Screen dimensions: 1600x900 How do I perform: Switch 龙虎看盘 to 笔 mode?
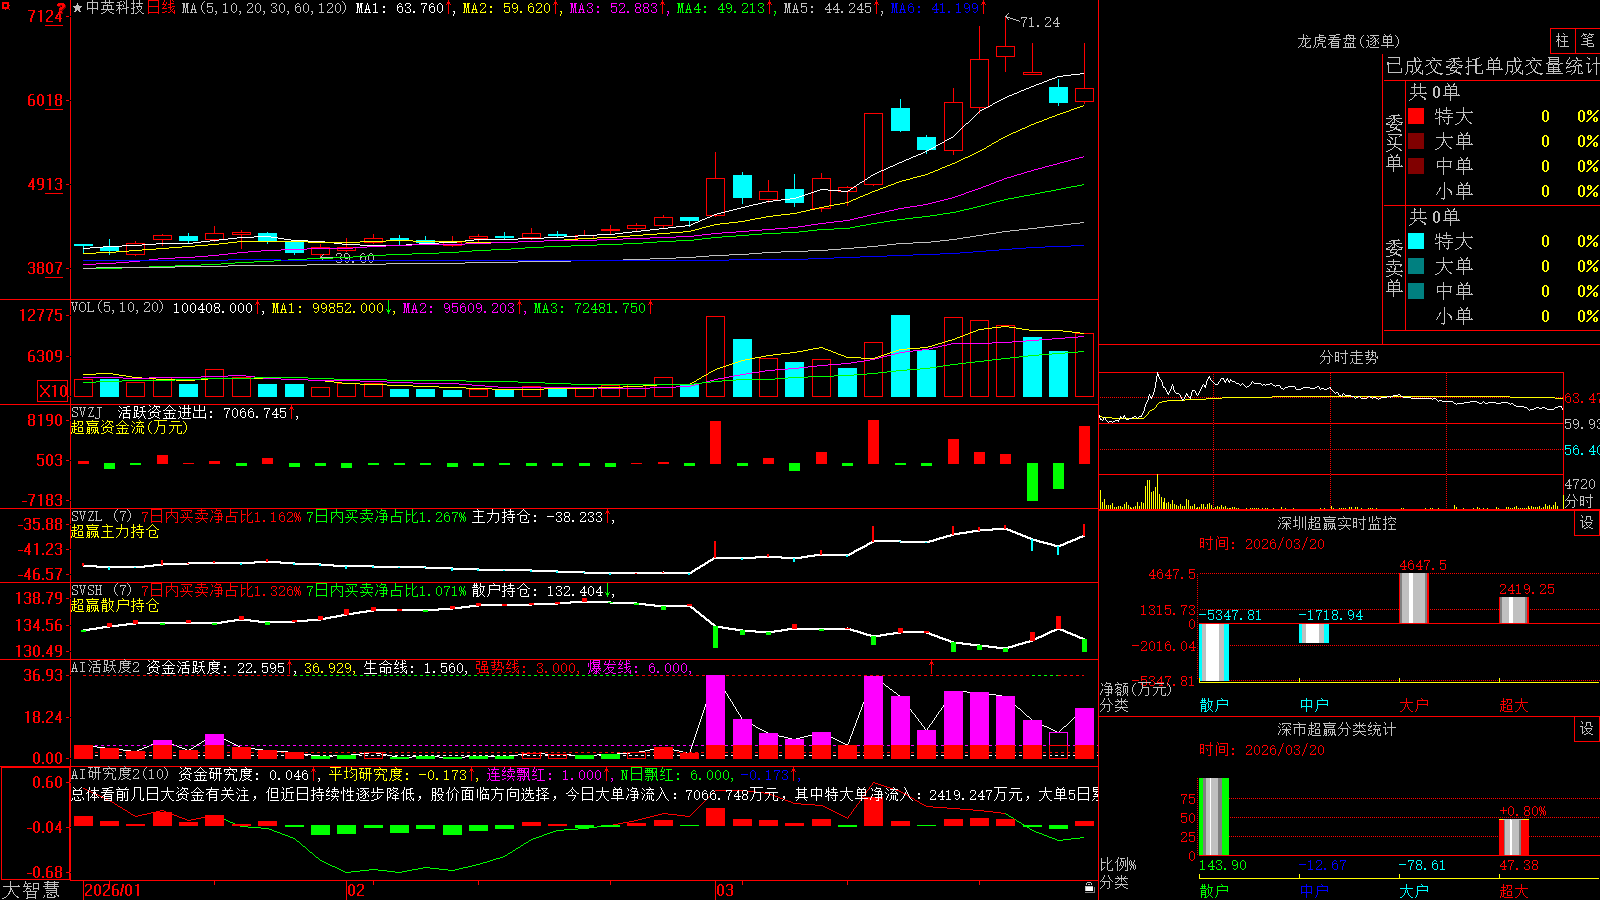(1587, 40)
